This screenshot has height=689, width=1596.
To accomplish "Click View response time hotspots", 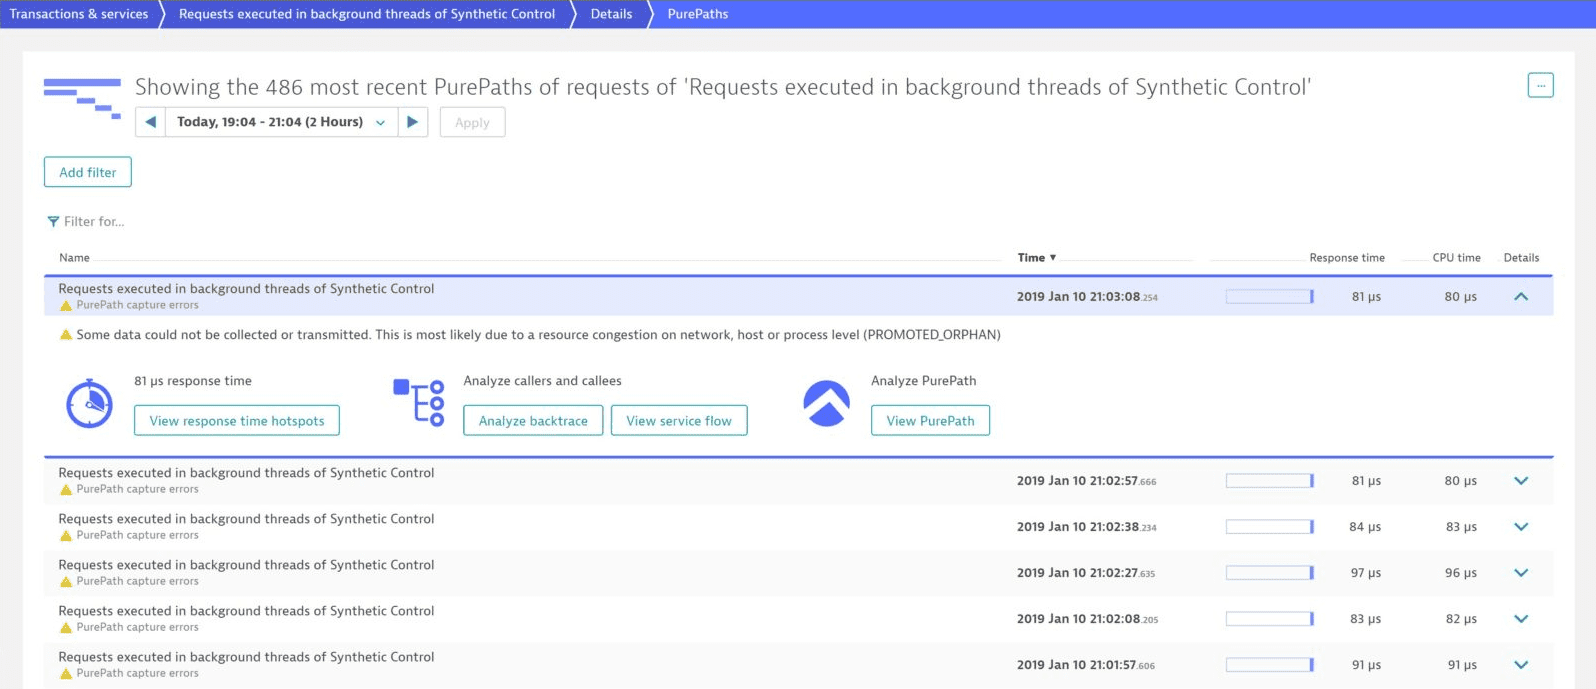I will coord(237,421).
